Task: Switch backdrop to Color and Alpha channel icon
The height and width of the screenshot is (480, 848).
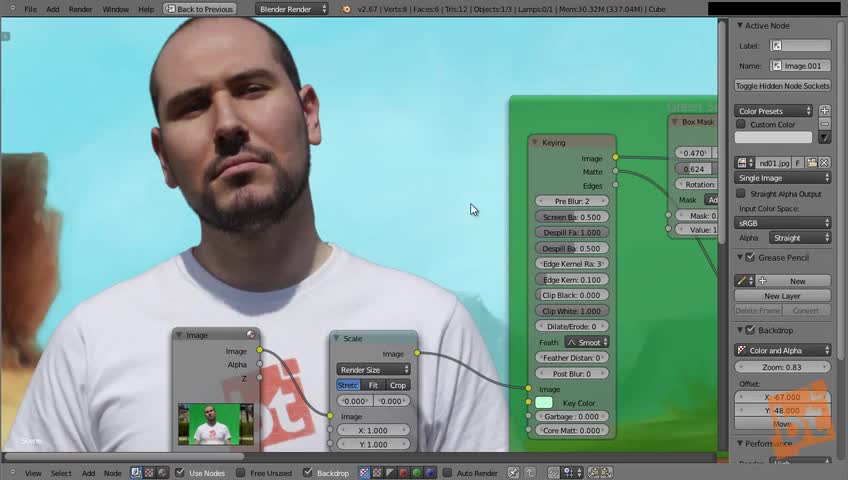Action: 365,473
